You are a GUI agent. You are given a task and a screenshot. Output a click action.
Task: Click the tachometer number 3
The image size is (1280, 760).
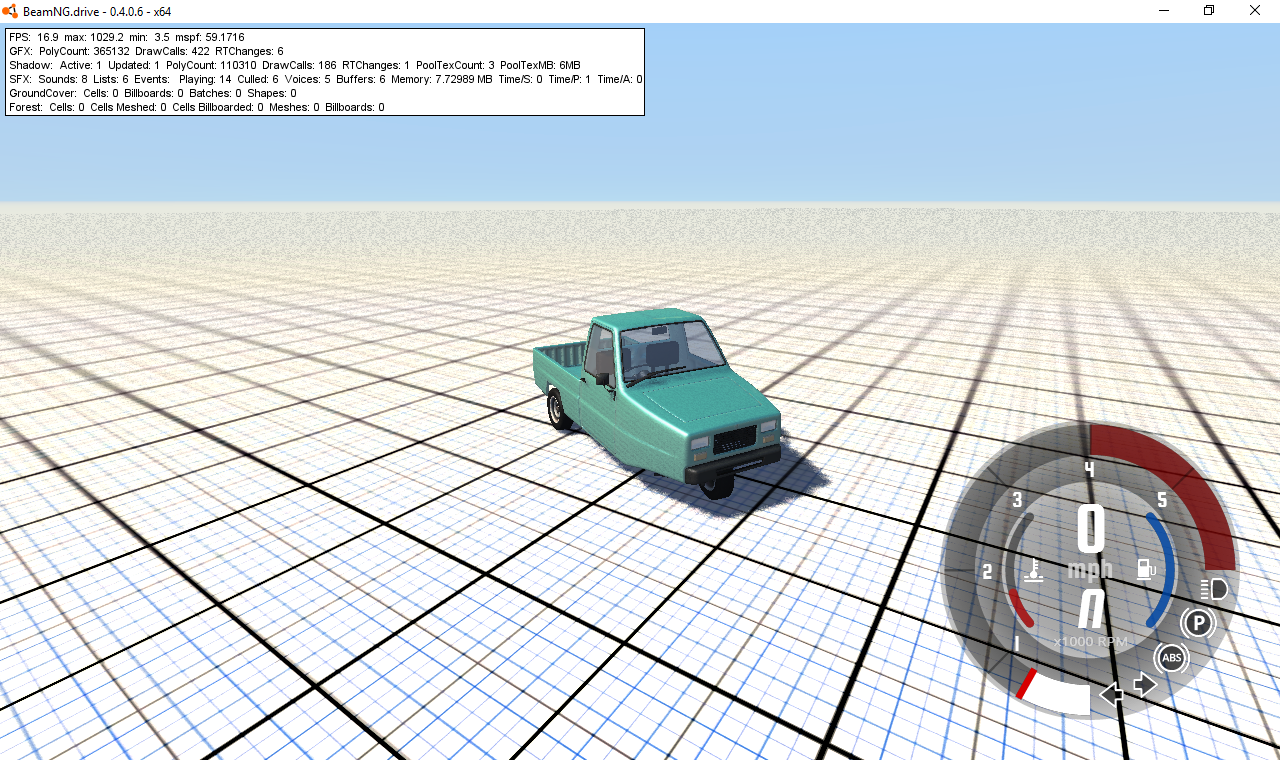coord(1017,500)
